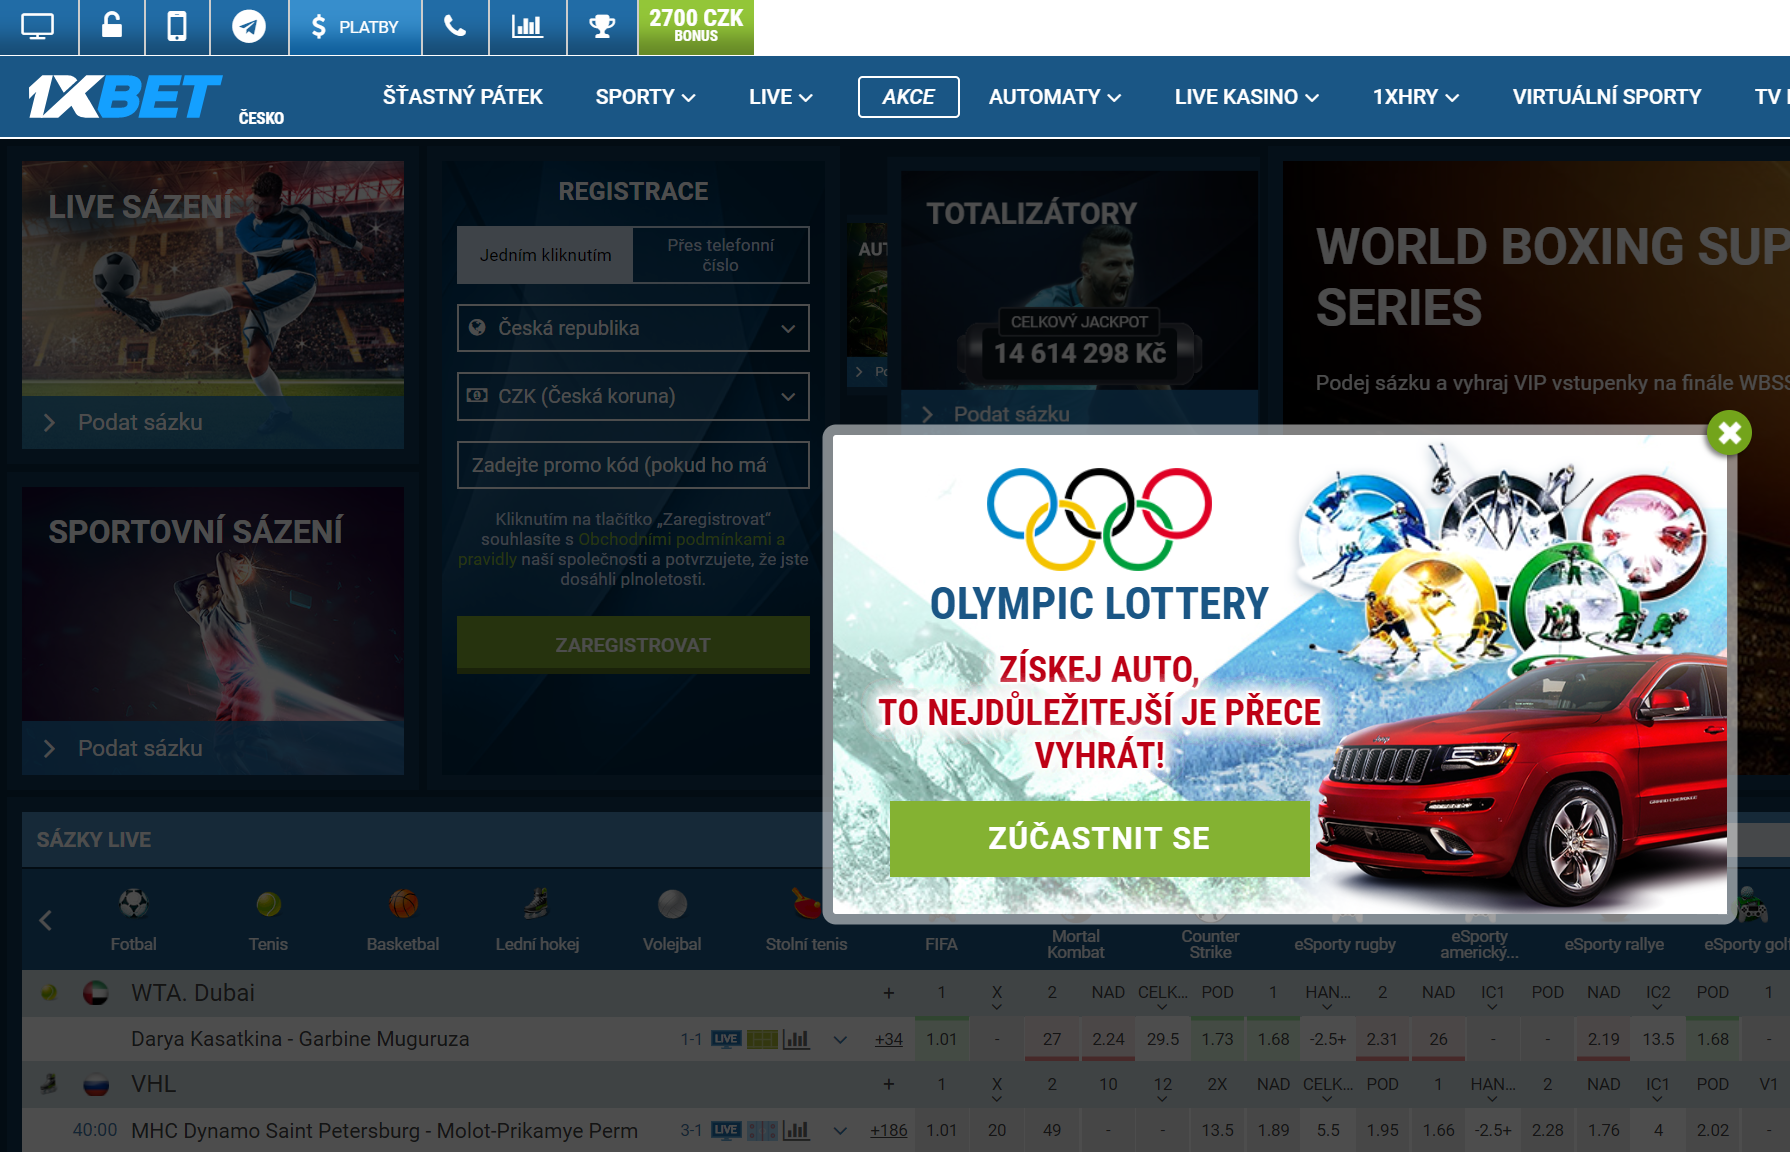The height and width of the screenshot is (1152, 1790).
Task: Open statistics chart icon for Dynamo match
Action: coord(796,1130)
